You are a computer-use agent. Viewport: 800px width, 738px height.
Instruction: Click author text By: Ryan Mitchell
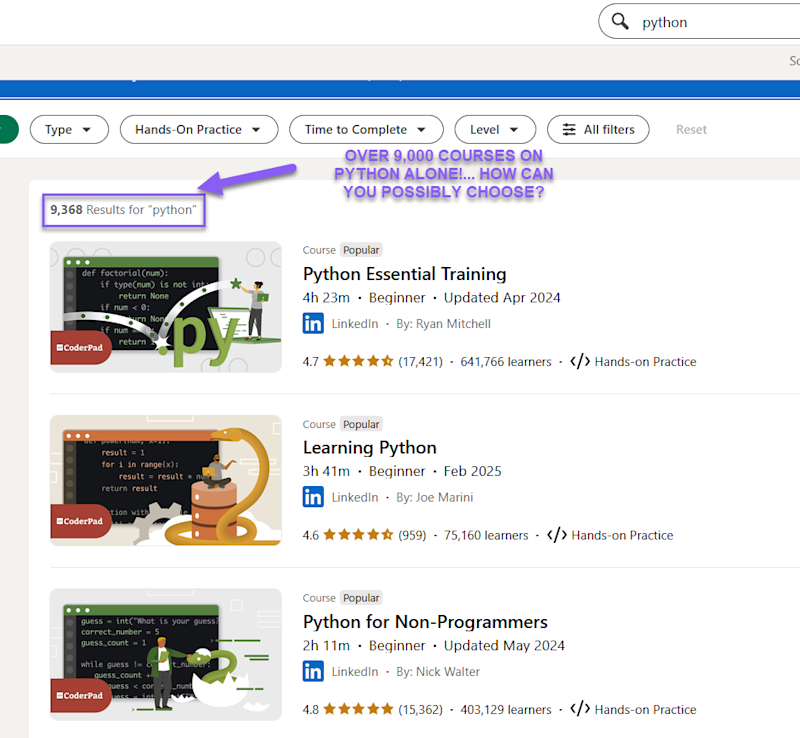443,324
